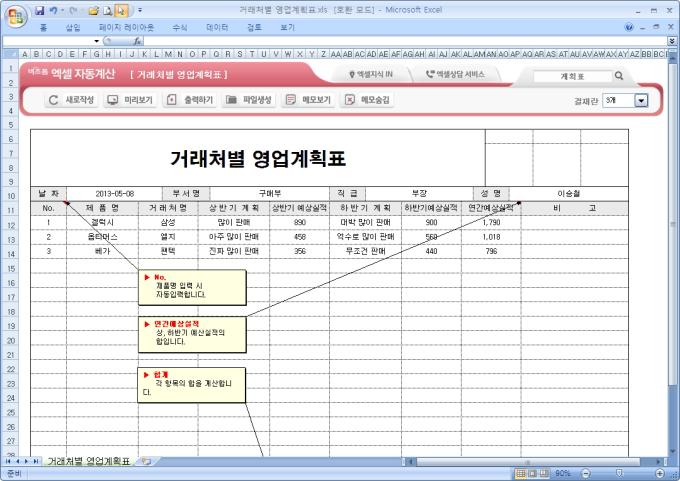The width and height of the screenshot is (680, 481).
Task: Select cell with value 1,790
Action: pos(491,223)
